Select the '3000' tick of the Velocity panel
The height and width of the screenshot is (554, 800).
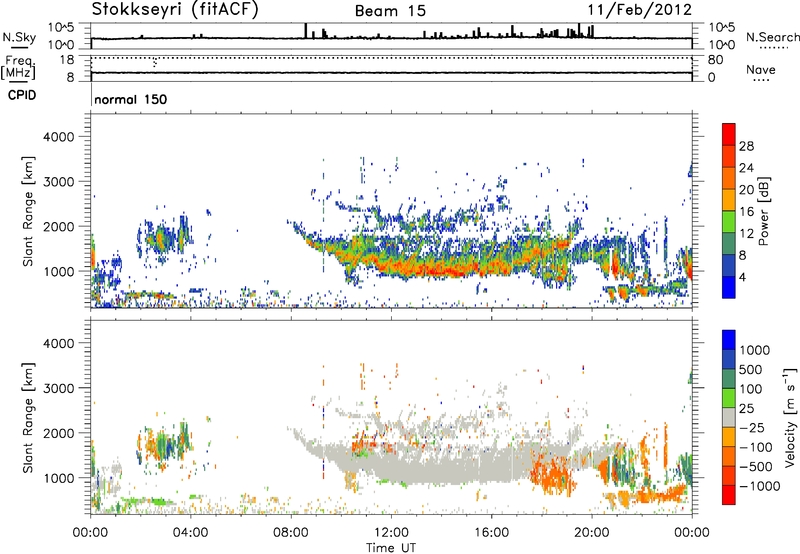pos(59,388)
